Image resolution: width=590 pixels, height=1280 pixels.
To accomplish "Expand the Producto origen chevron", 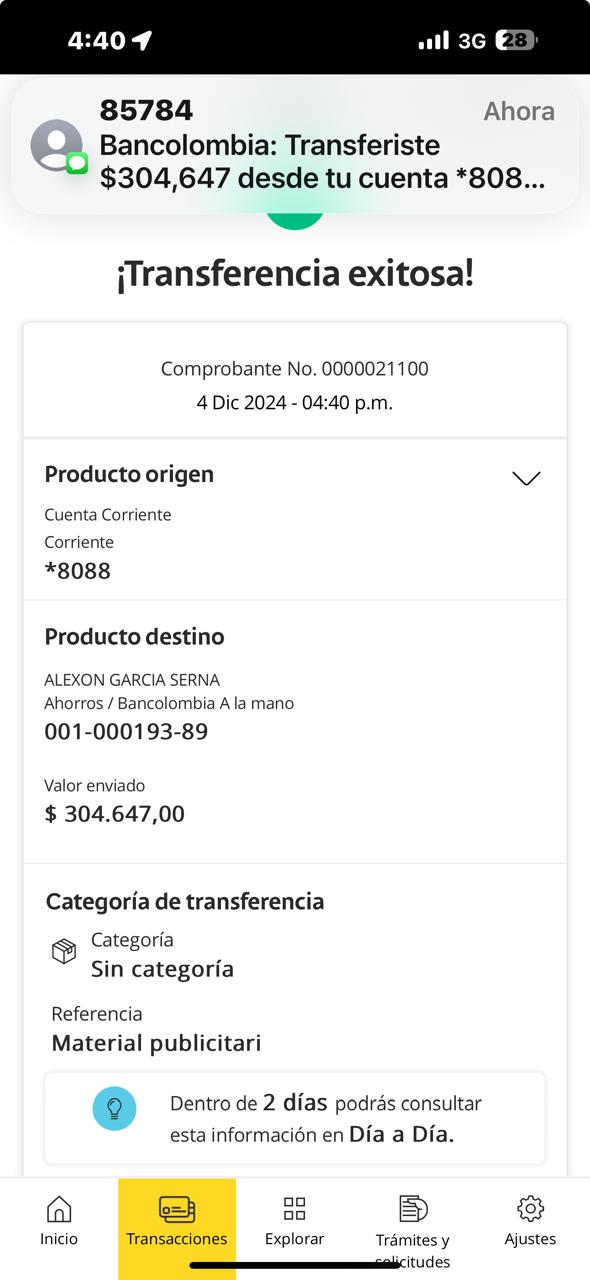I will point(526,478).
